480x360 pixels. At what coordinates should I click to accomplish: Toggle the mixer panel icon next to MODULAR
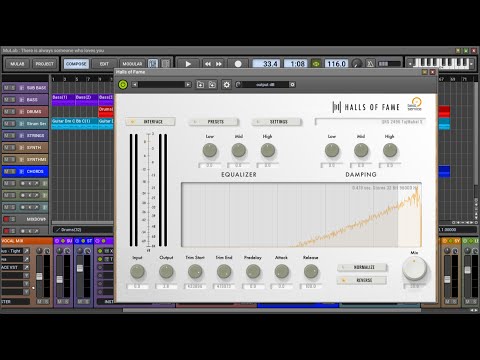pyautogui.click(x=153, y=64)
